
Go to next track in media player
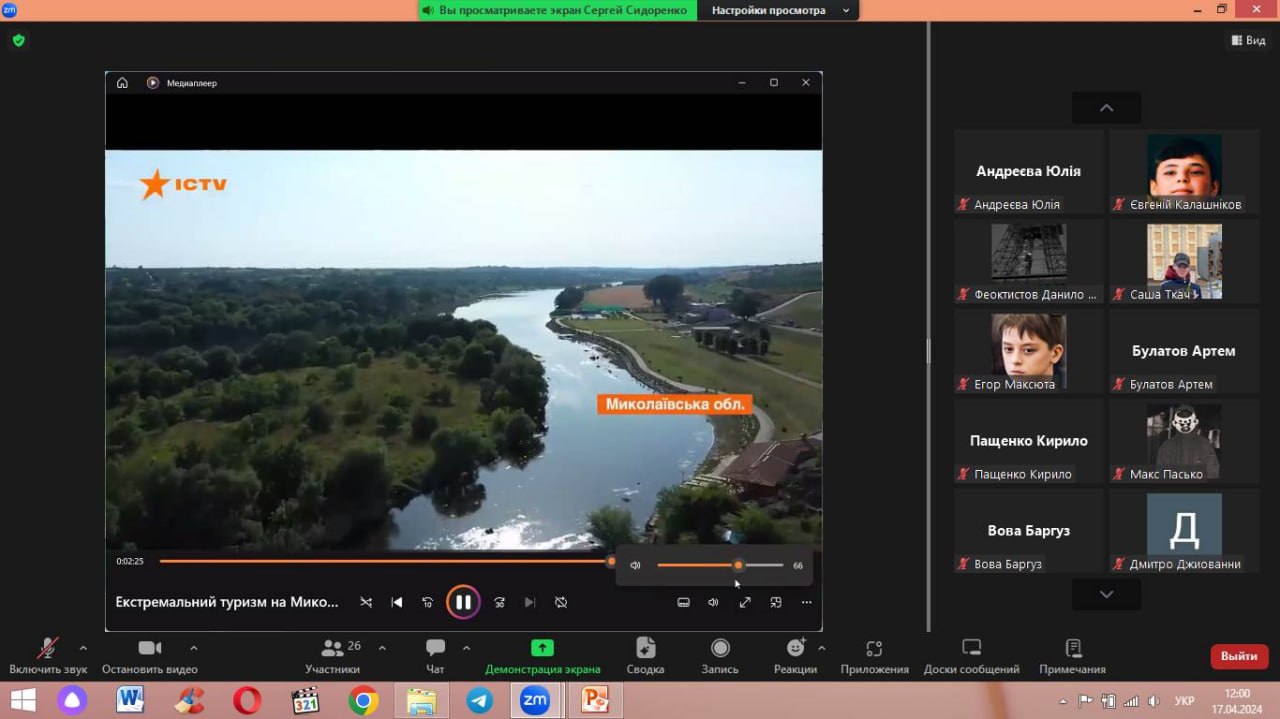click(x=530, y=602)
